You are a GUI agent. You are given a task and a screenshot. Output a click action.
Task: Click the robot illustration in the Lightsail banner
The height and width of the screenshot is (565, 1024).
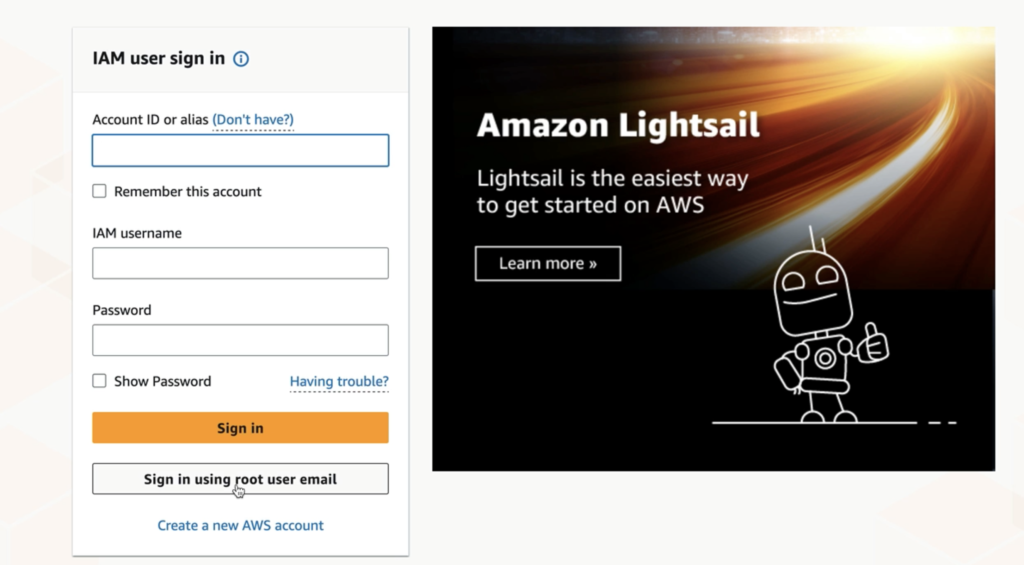point(830,327)
